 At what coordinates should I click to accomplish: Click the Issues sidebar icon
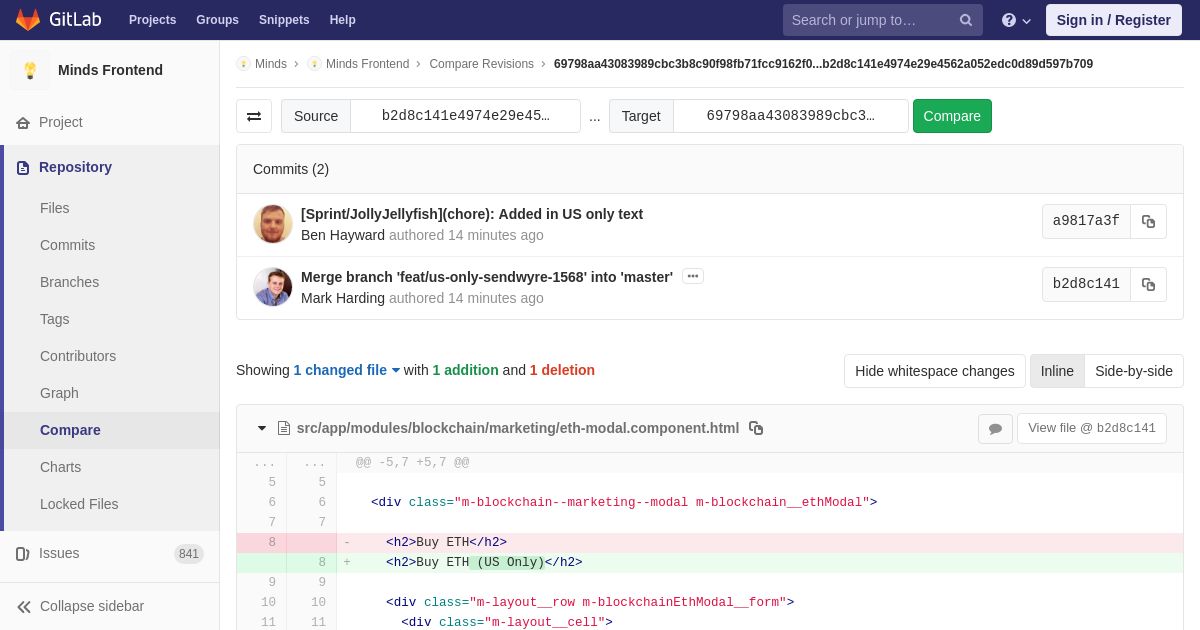pos(23,553)
